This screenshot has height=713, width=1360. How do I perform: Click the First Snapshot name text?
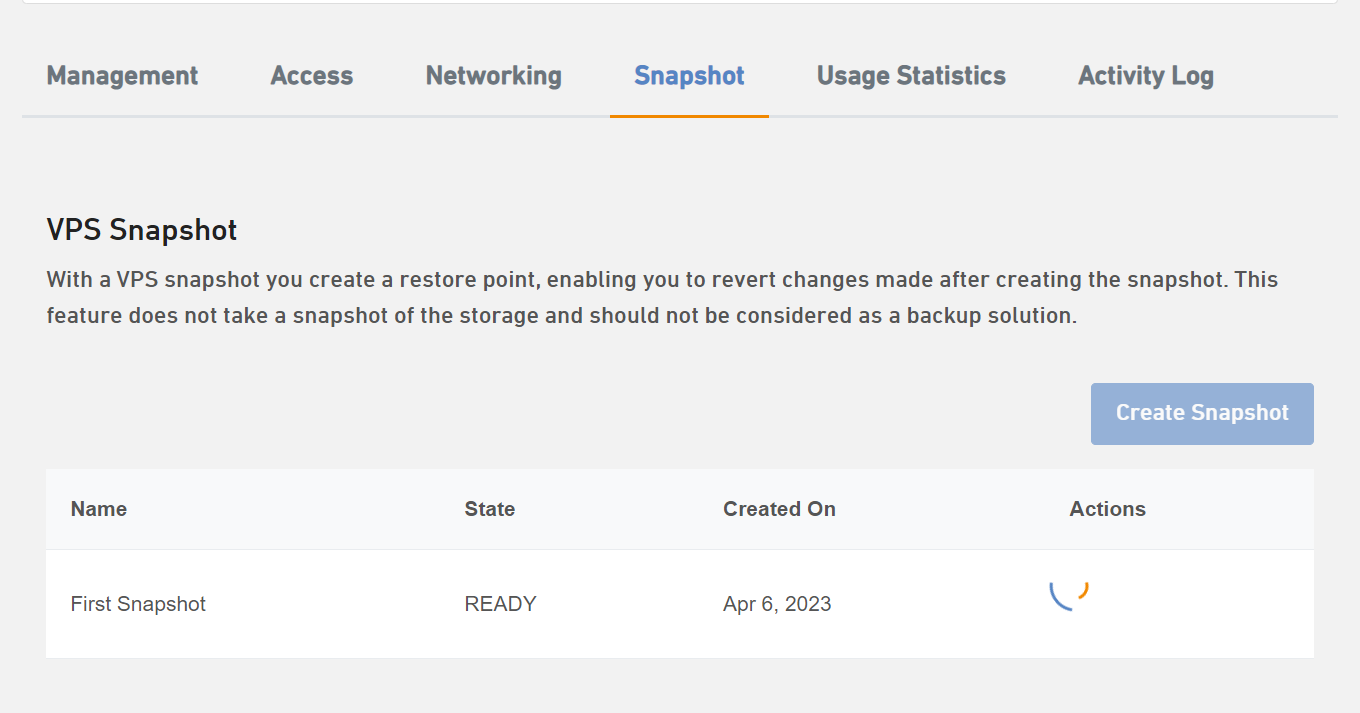[138, 604]
